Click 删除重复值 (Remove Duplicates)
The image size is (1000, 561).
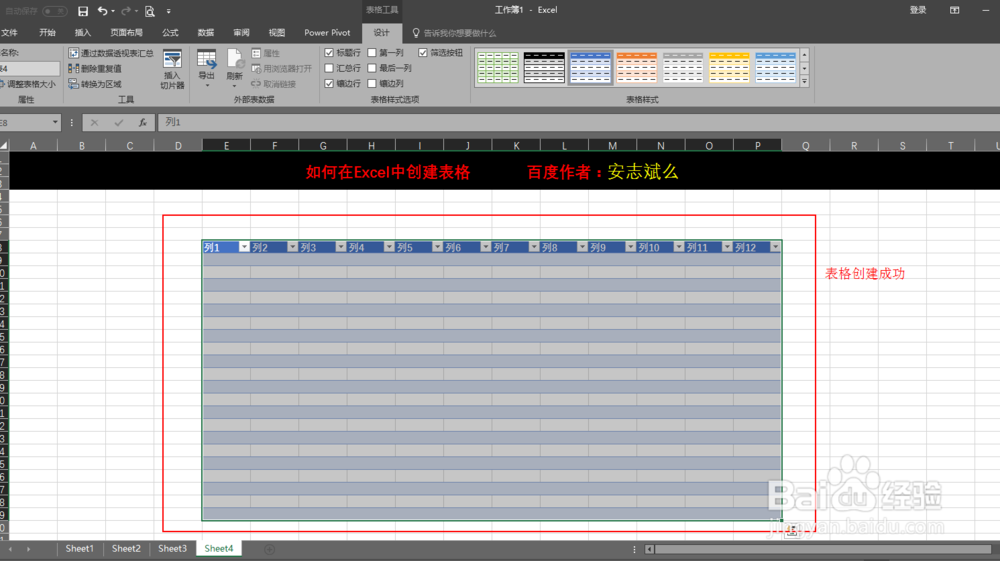pyautogui.click(x=95, y=68)
